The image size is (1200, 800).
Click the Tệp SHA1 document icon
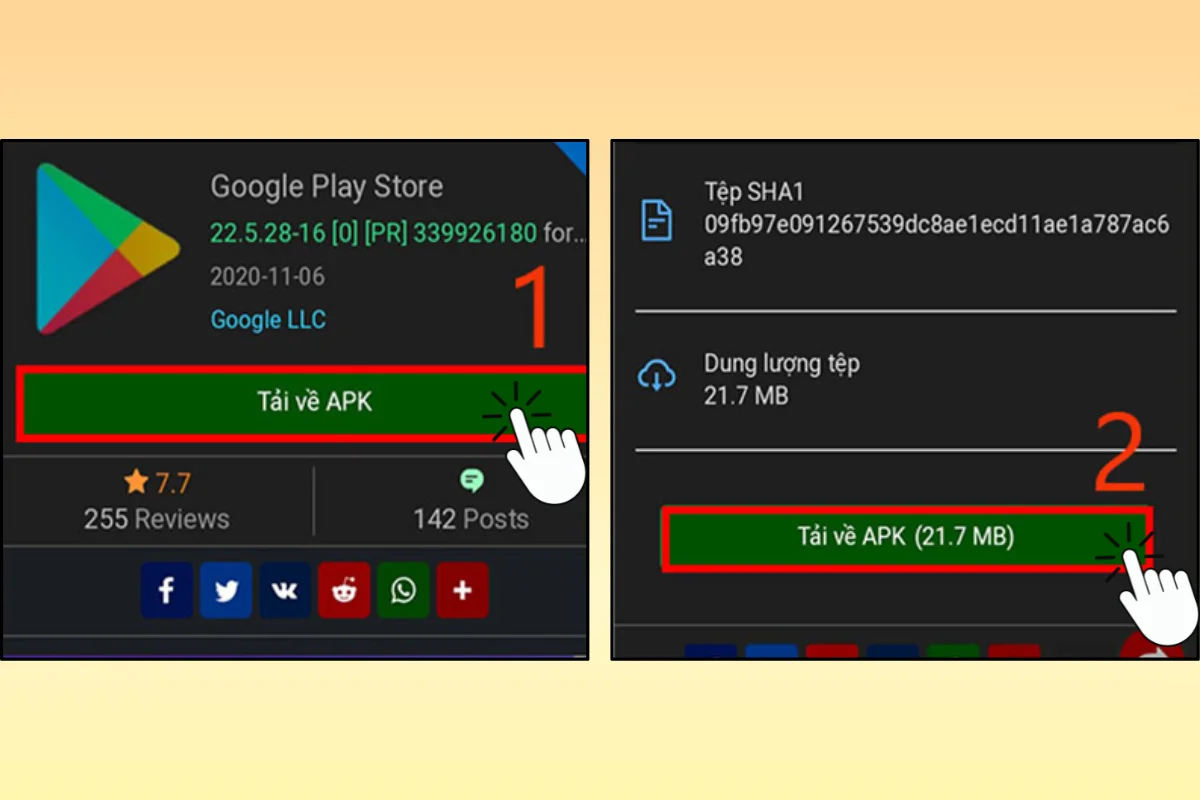click(x=656, y=220)
